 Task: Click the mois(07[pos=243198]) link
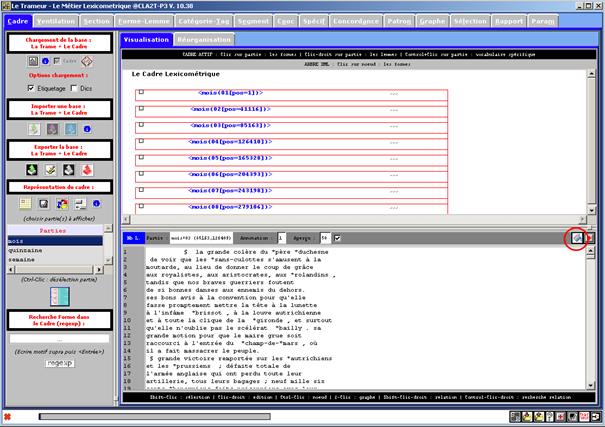pyautogui.click(x=230, y=191)
